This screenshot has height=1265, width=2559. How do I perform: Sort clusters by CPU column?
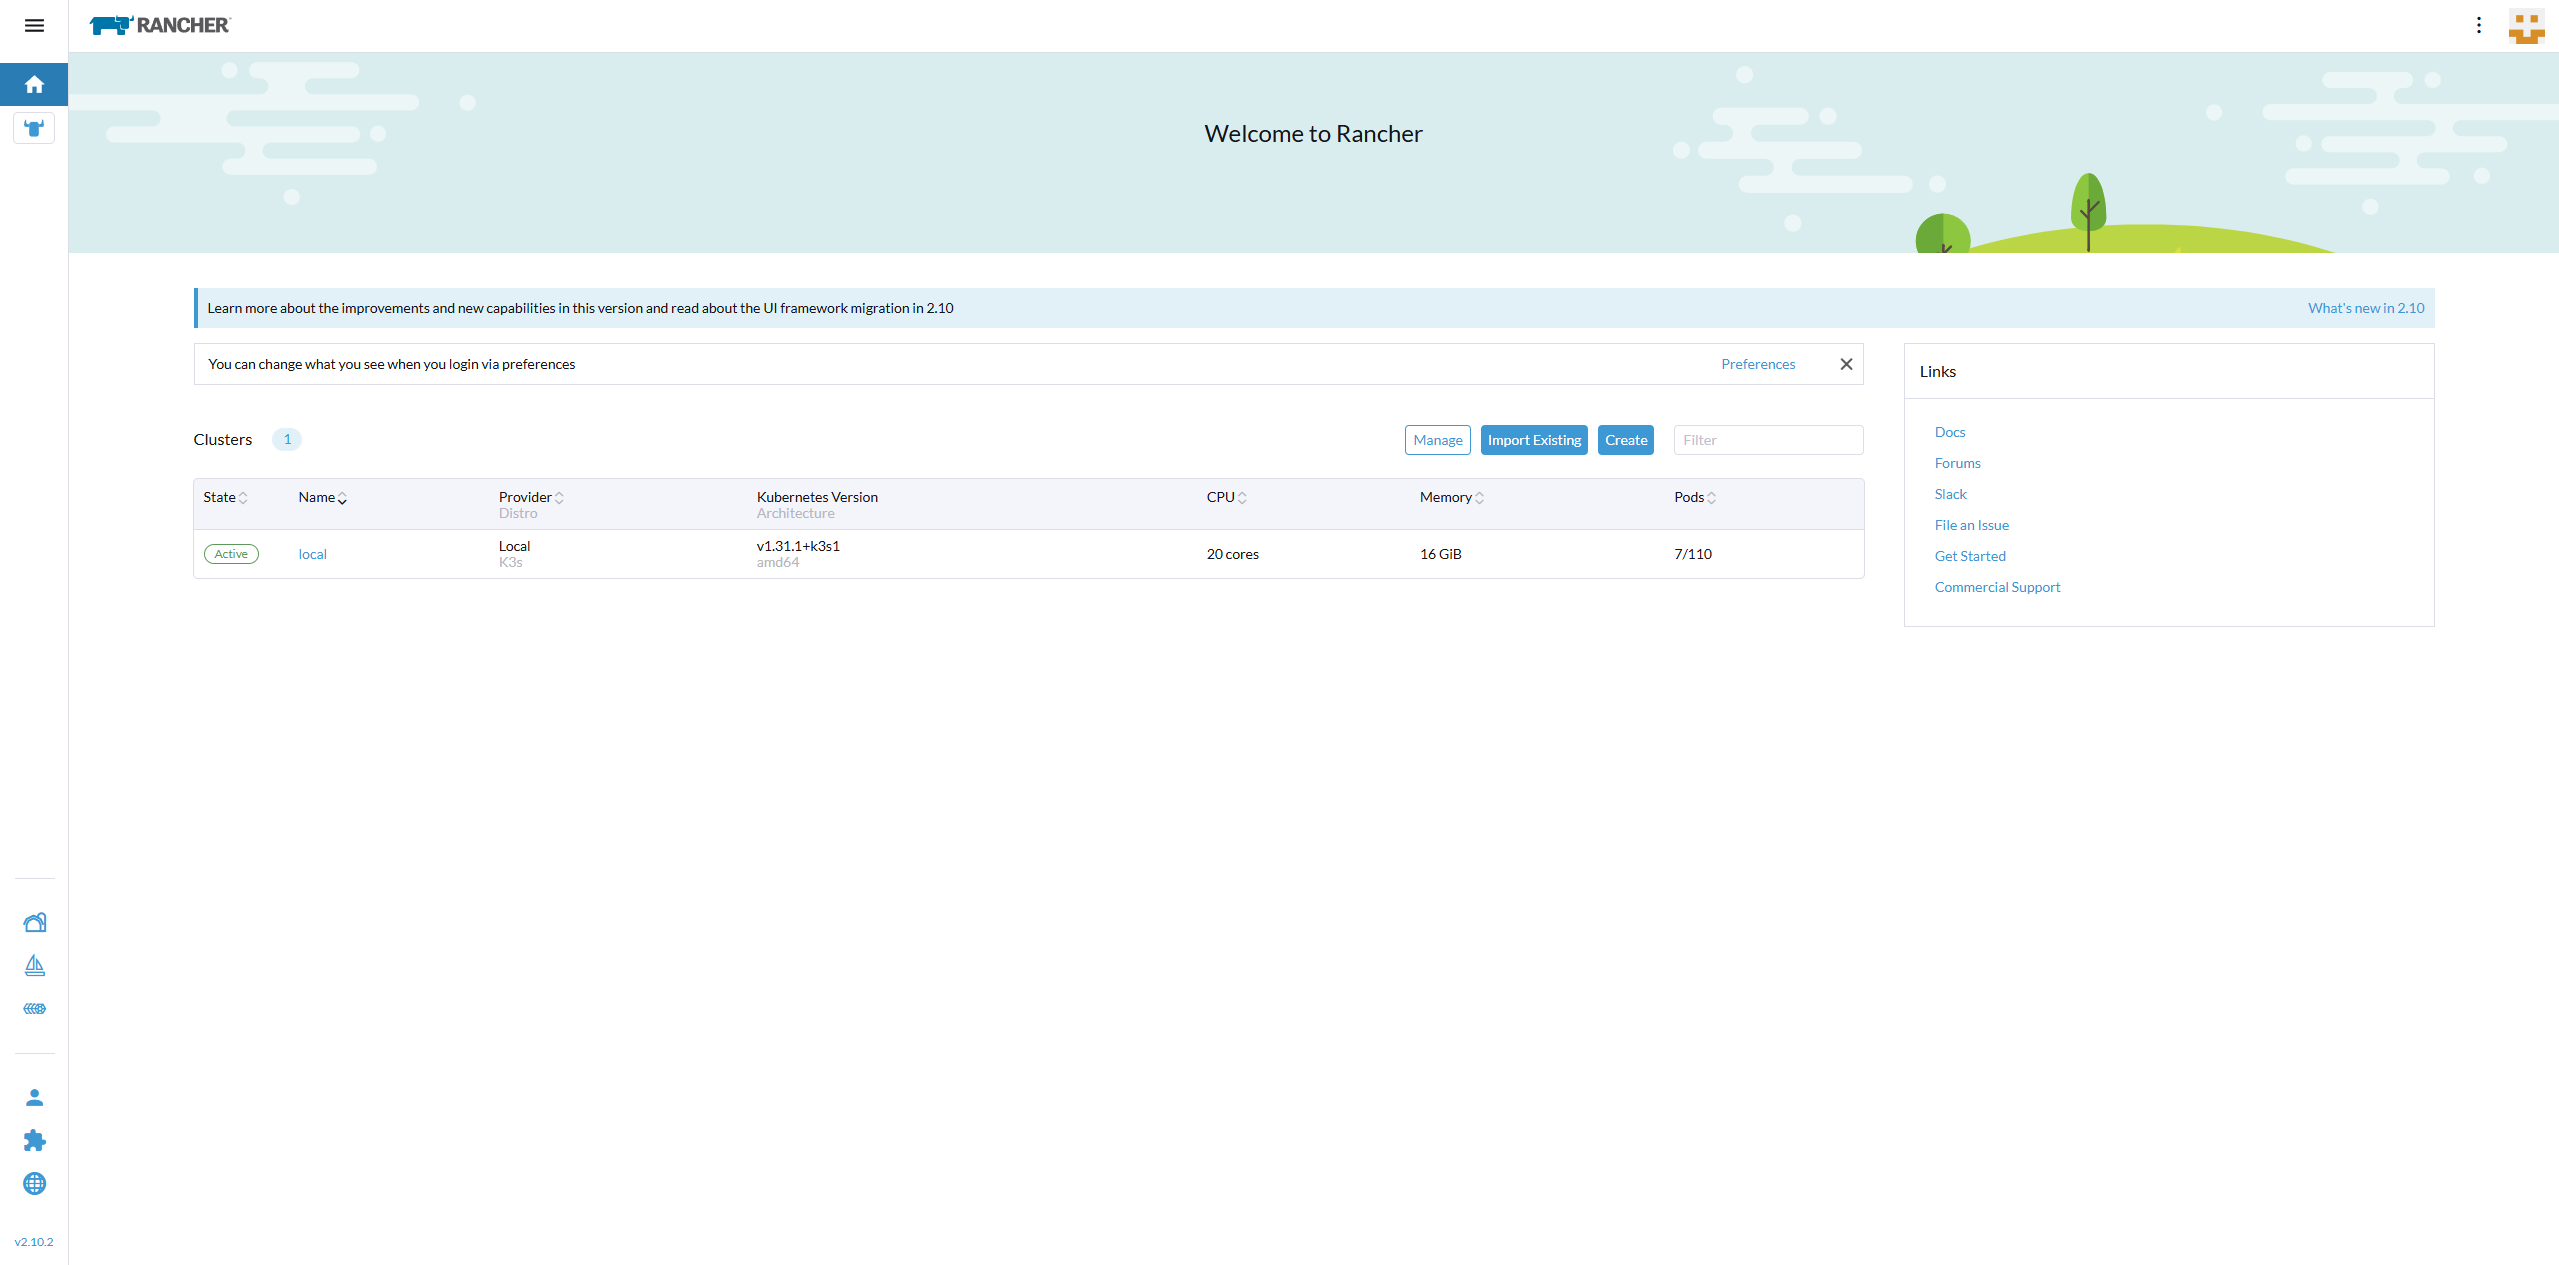click(x=1226, y=497)
